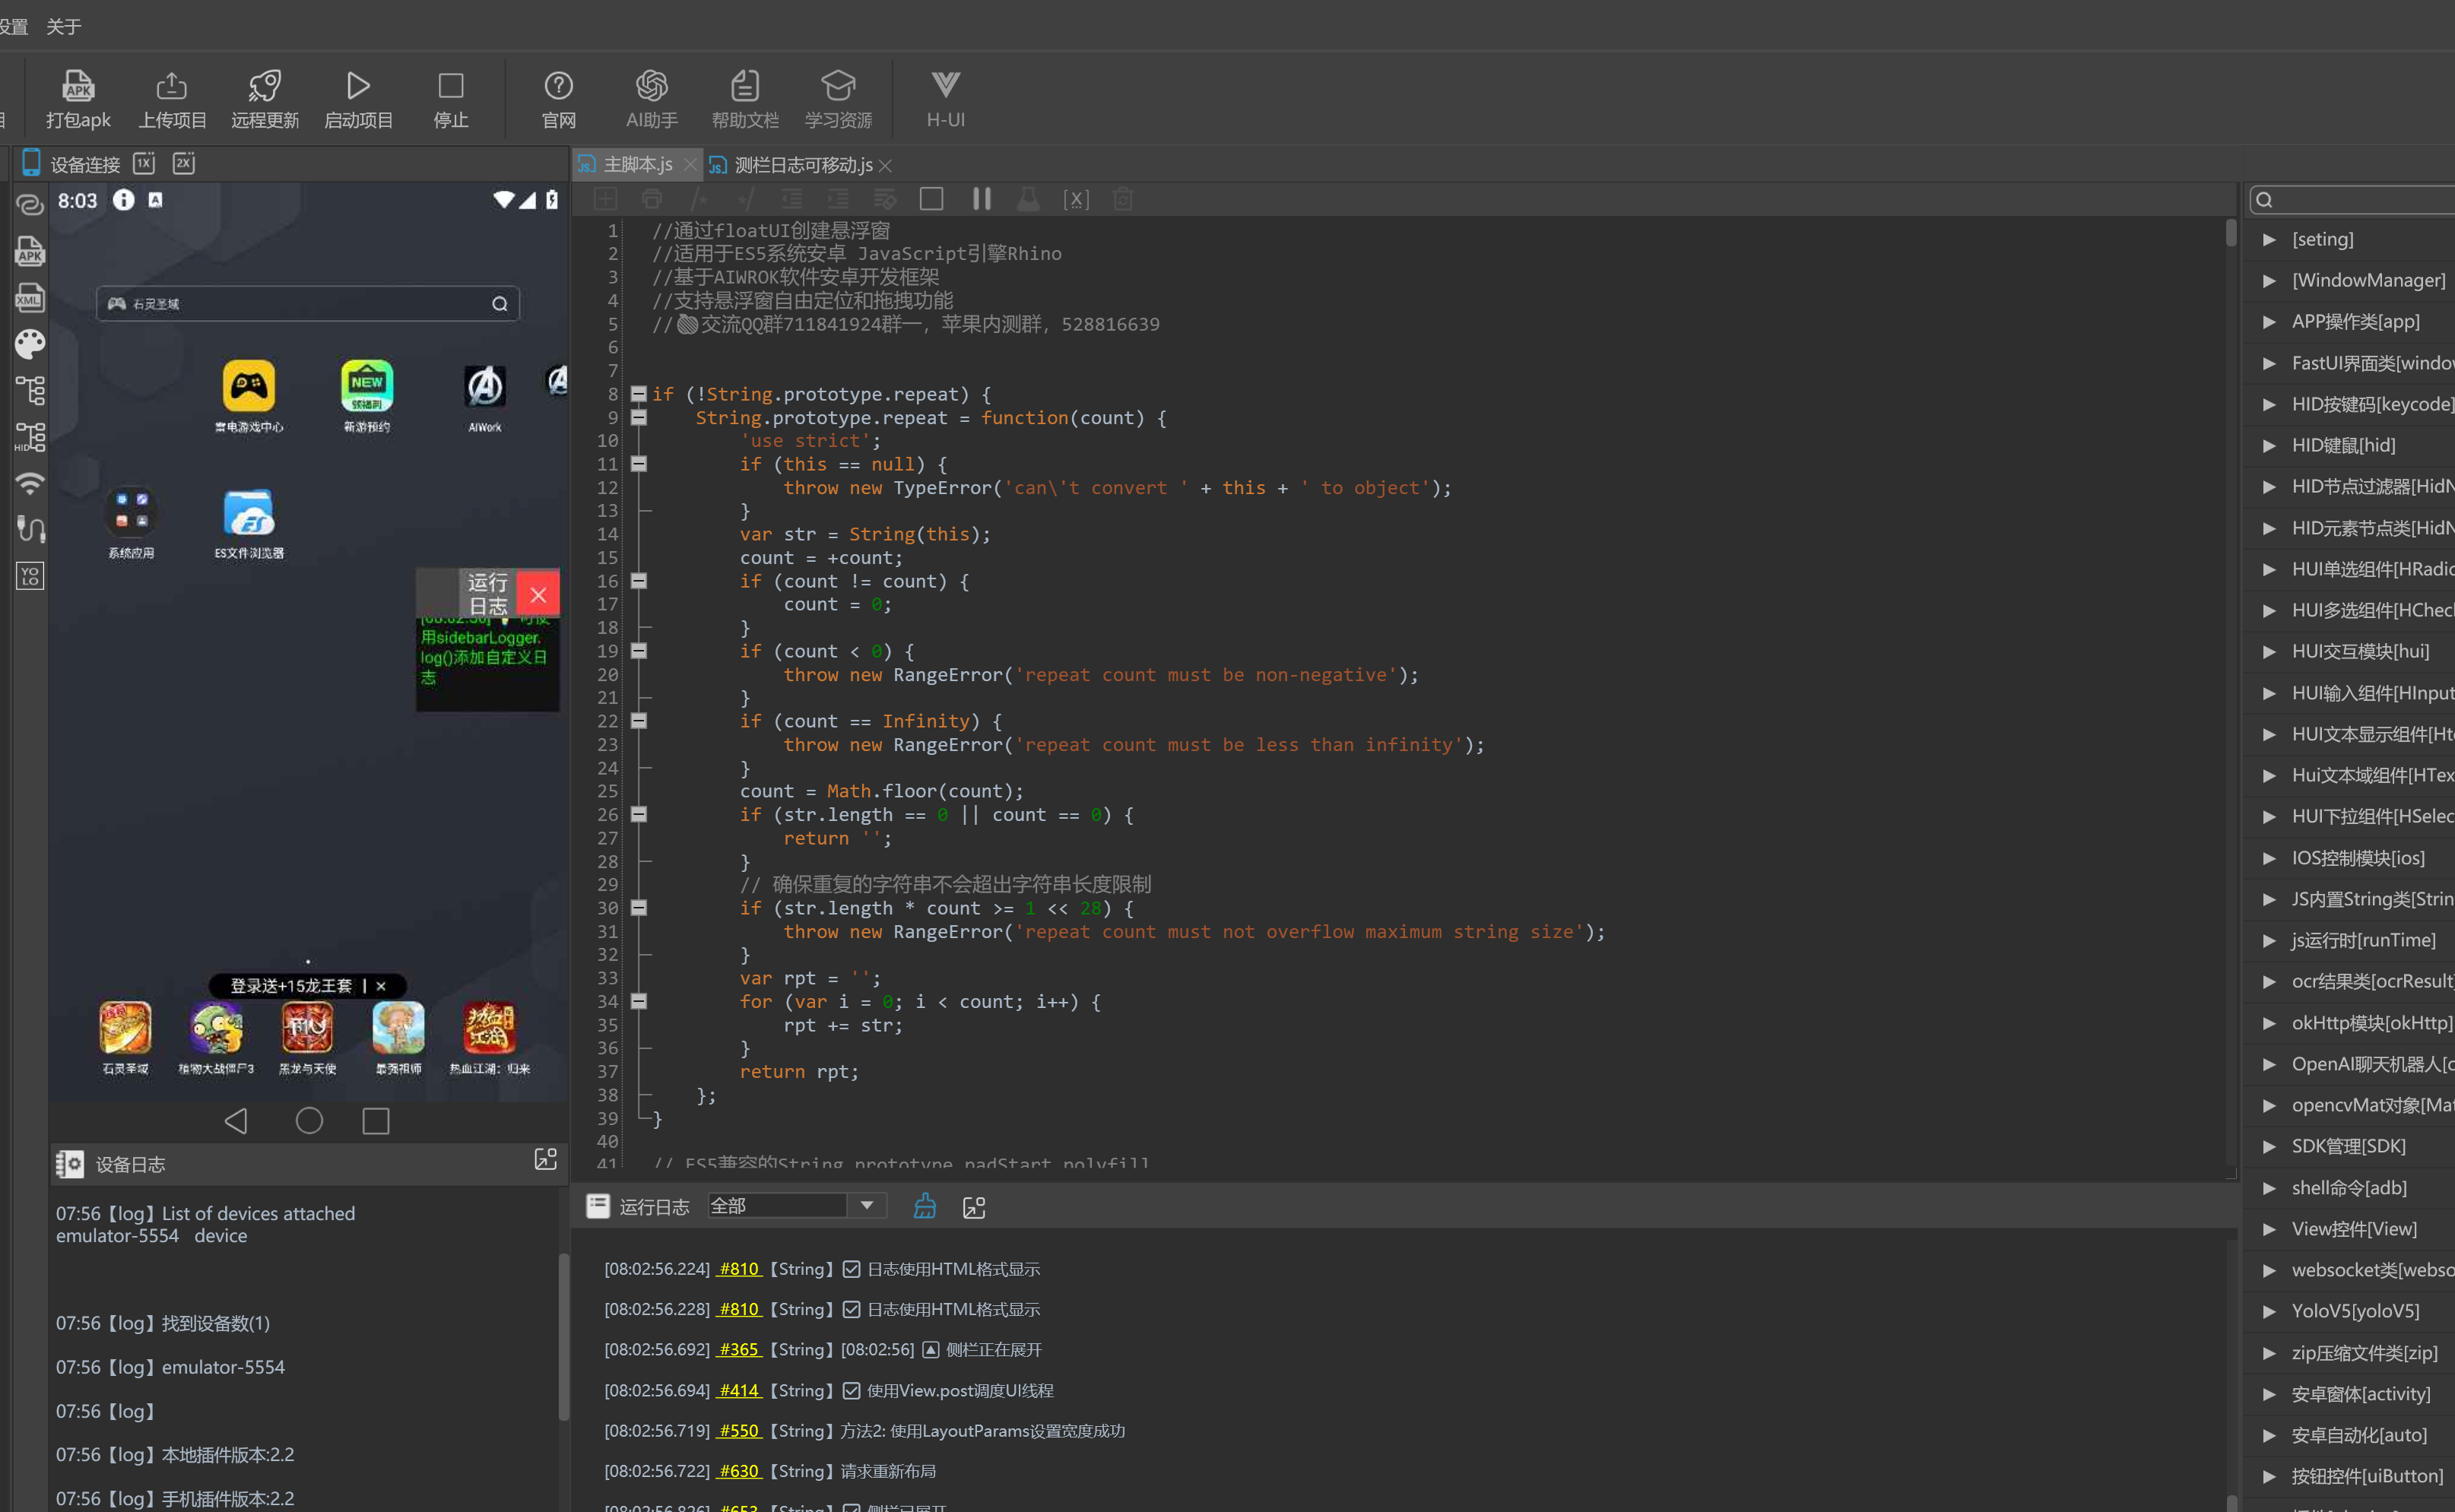Close the floating 运行日志 window with red X

pos(538,595)
